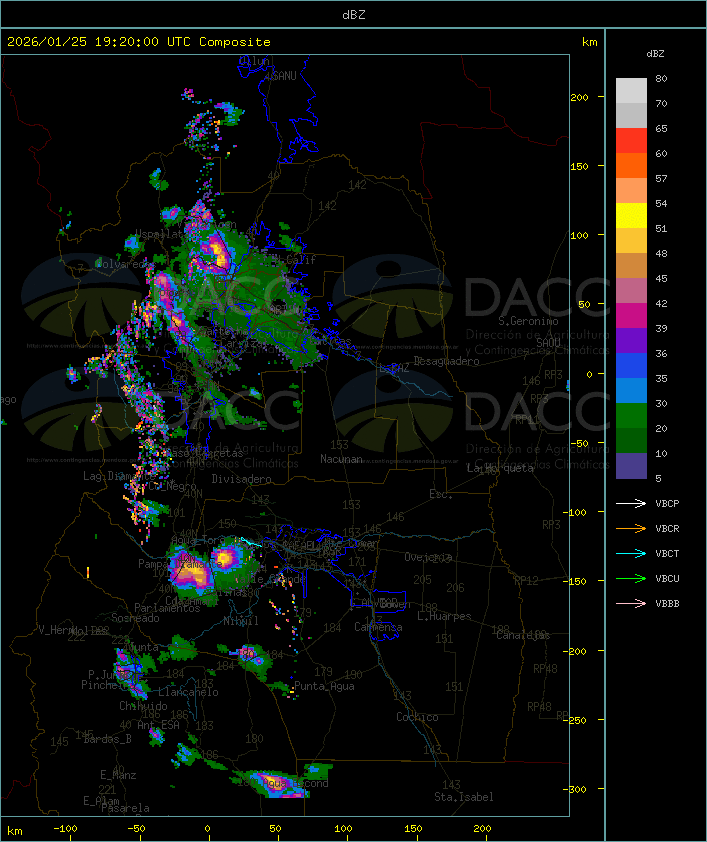Select the slate 5–10 dBZ swatch

pos(631,466)
